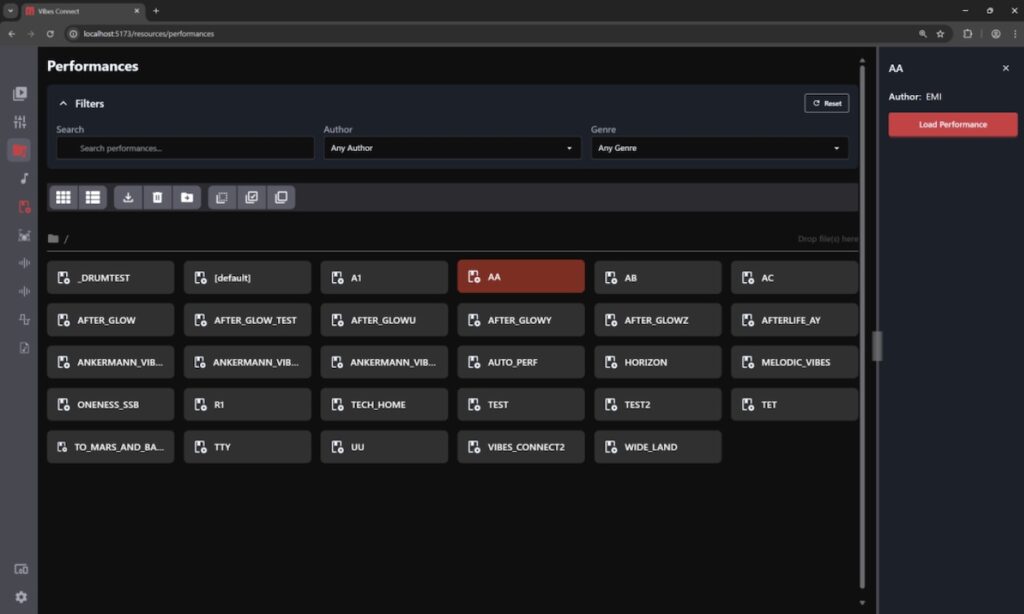Delete selected items with trash icon
Image resolution: width=1024 pixels, height=614 pixels.
point(157,198)
